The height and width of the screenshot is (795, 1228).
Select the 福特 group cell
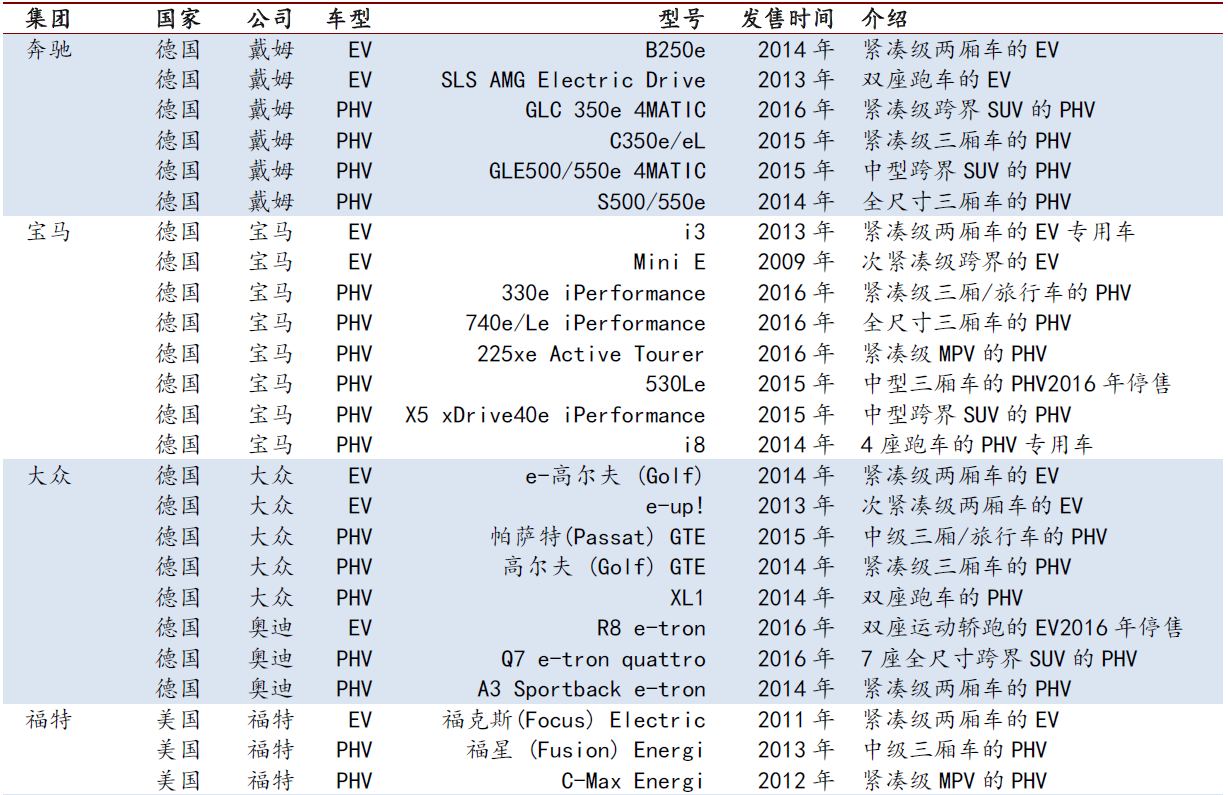click(49, 720)
